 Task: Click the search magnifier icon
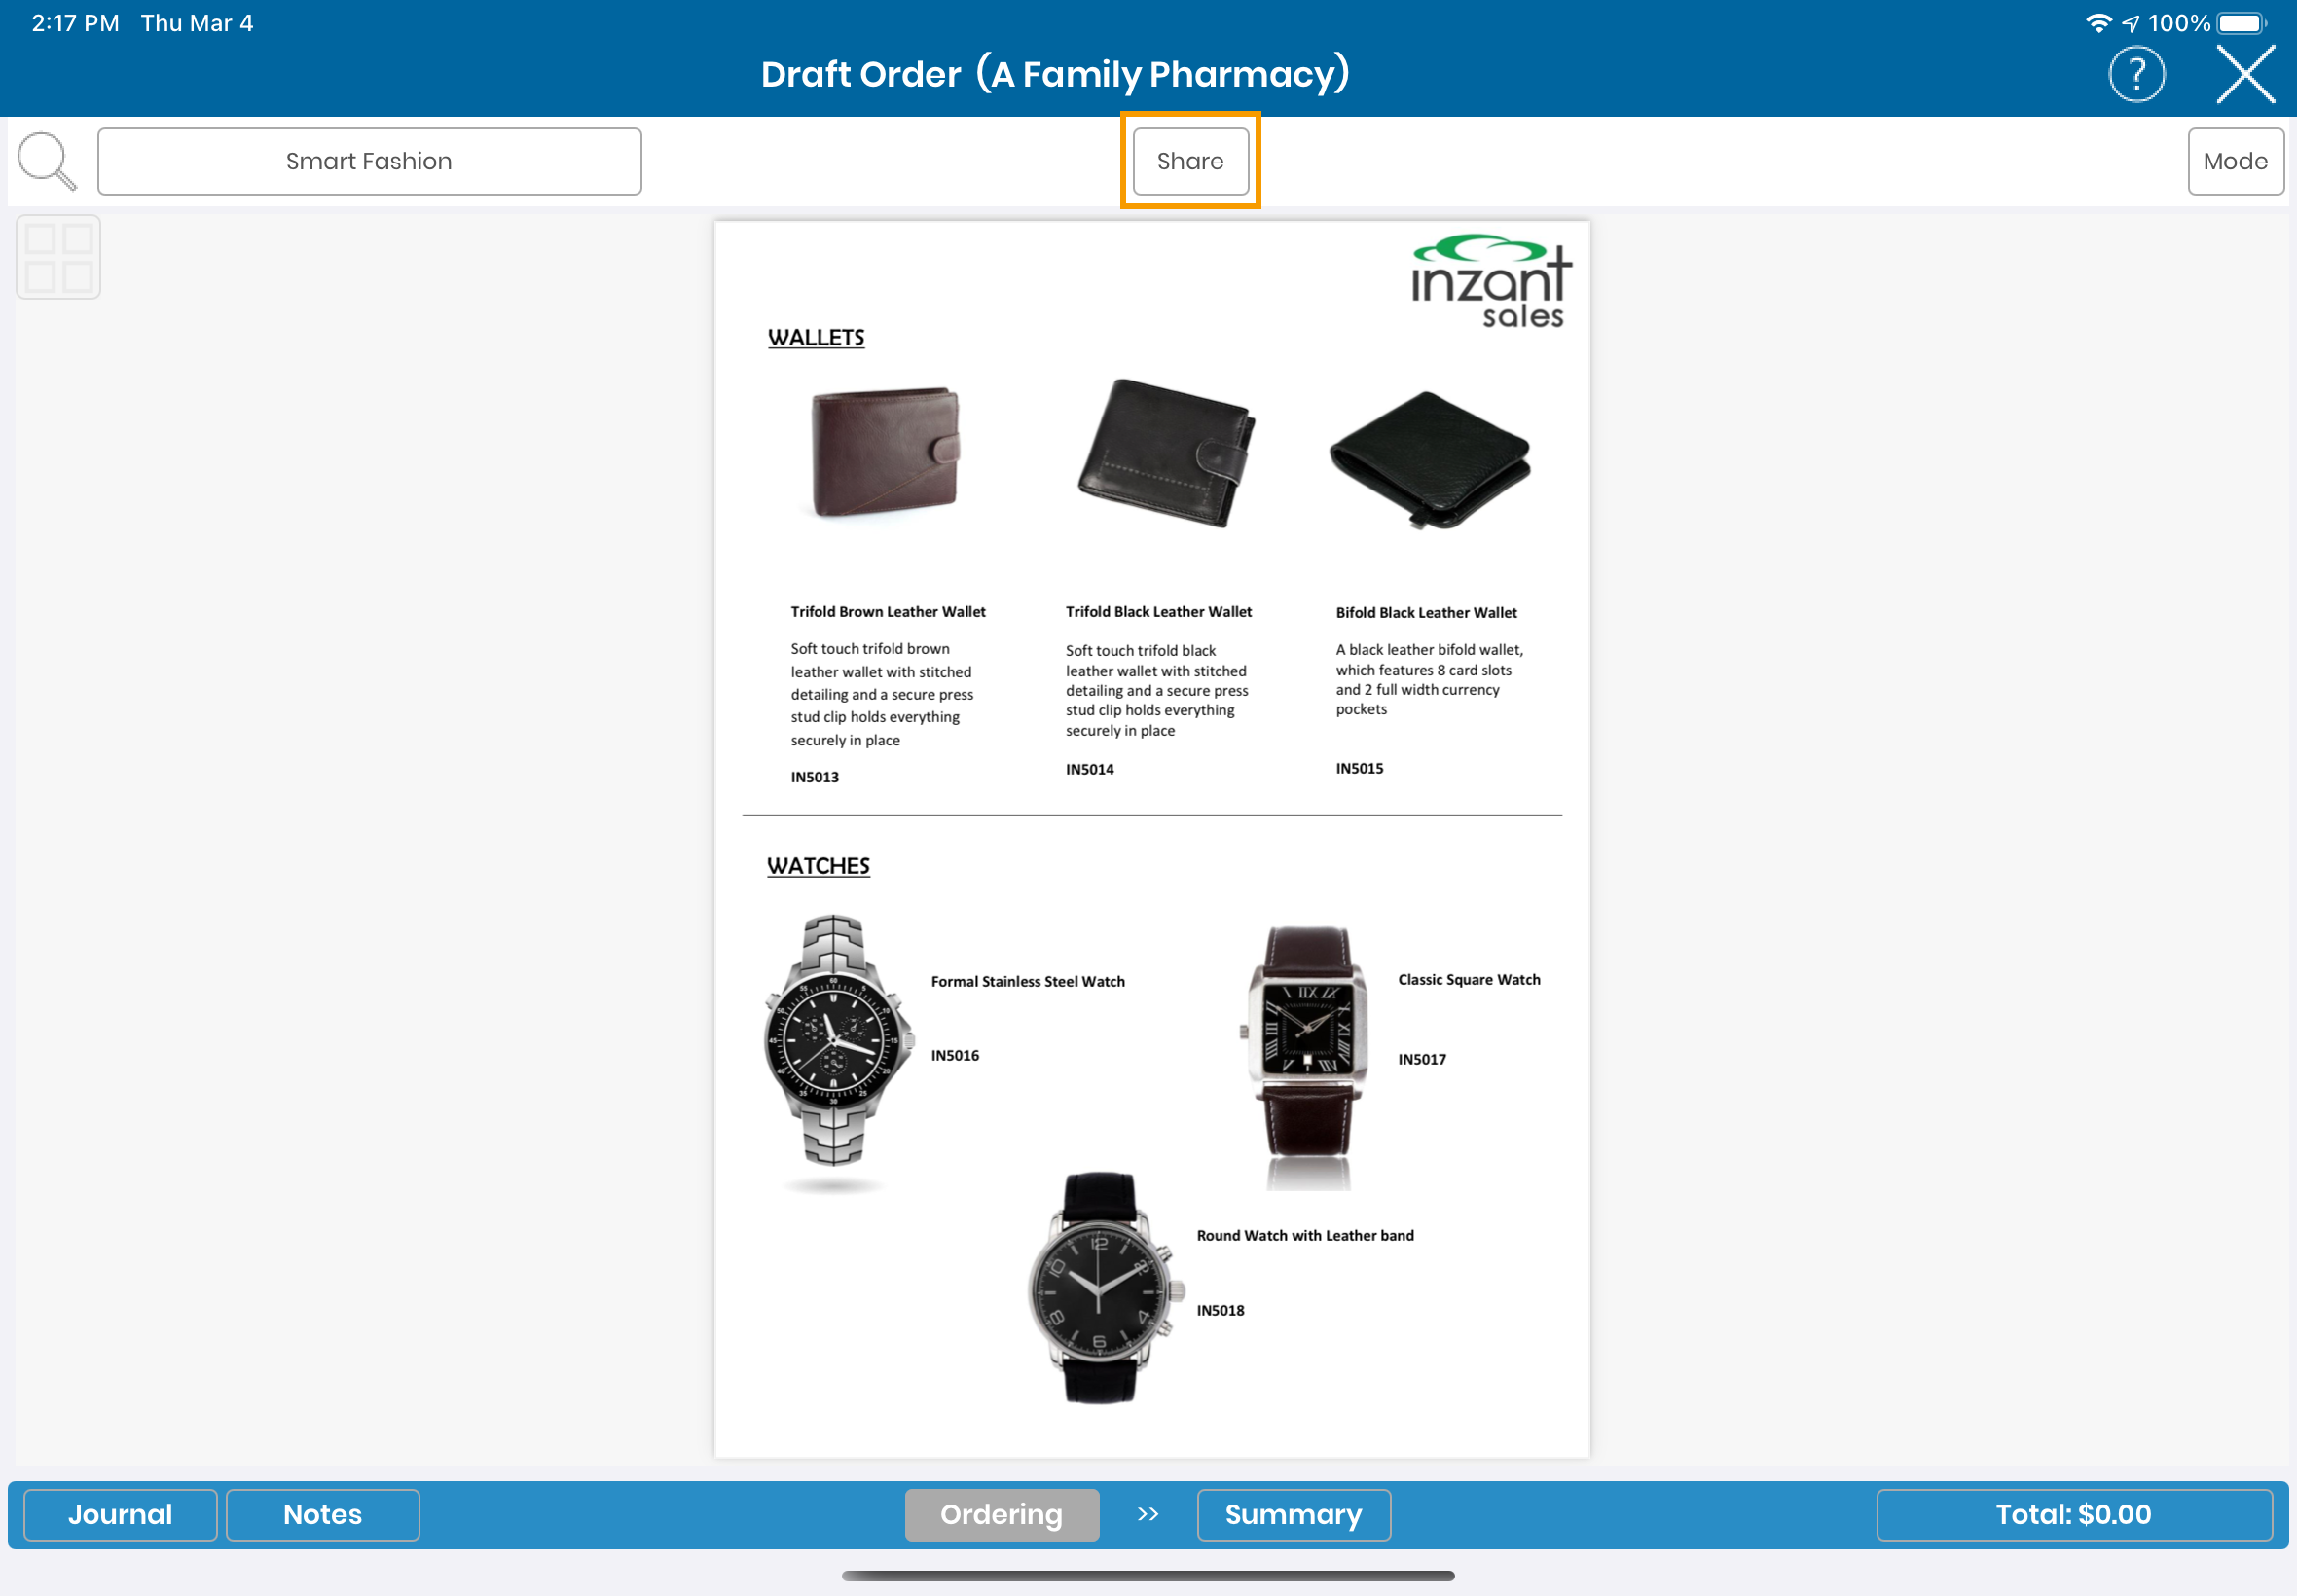[46, 160]
